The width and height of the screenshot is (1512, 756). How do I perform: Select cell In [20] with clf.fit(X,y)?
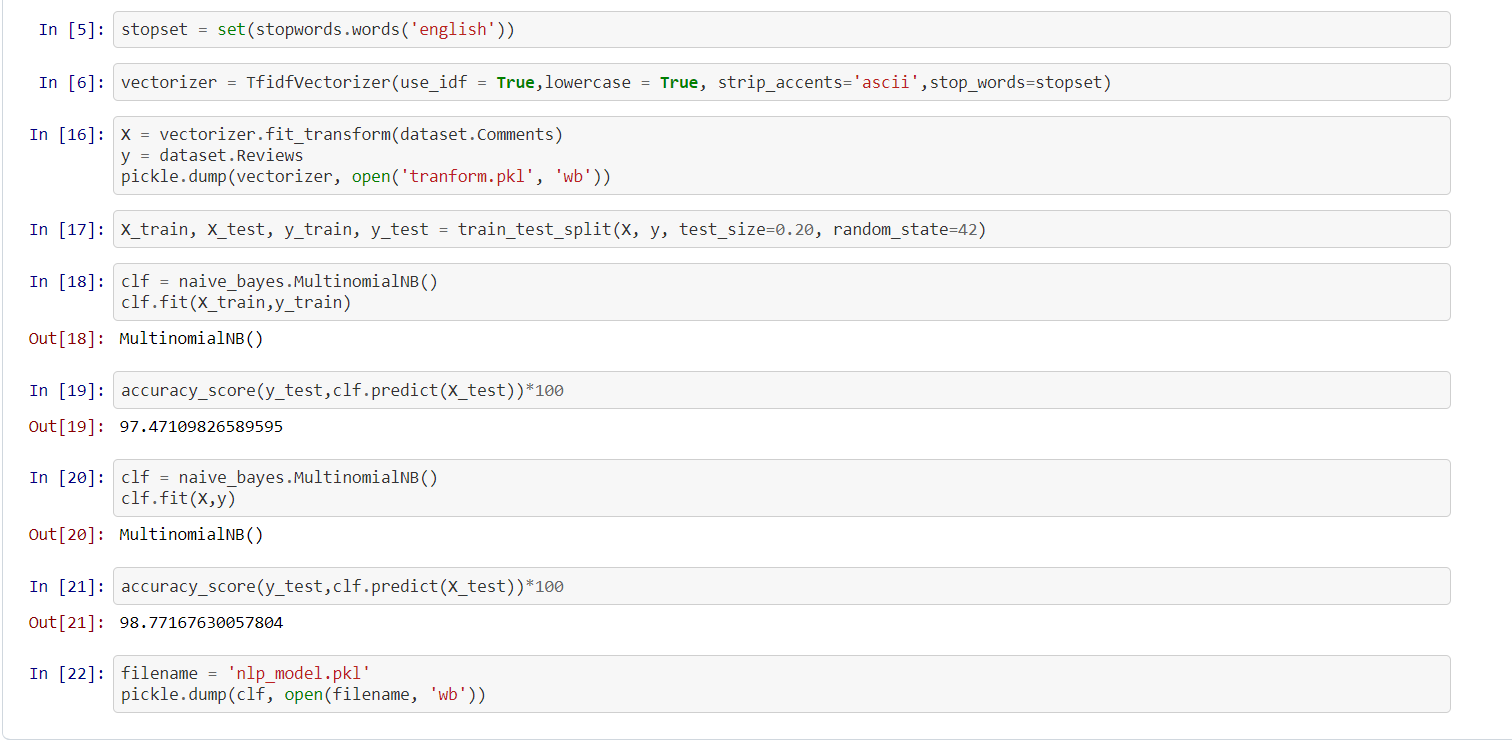[x=782, y=488]
